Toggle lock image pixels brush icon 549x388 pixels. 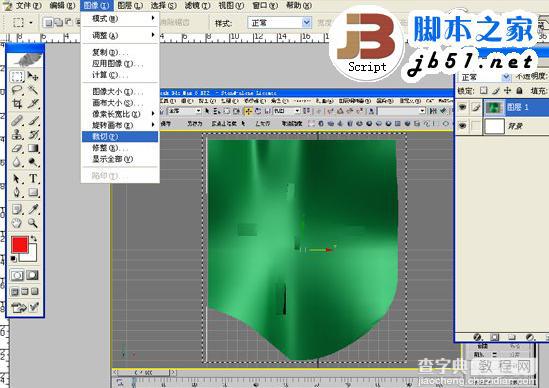pyautogui.click(x=496, y=91)
